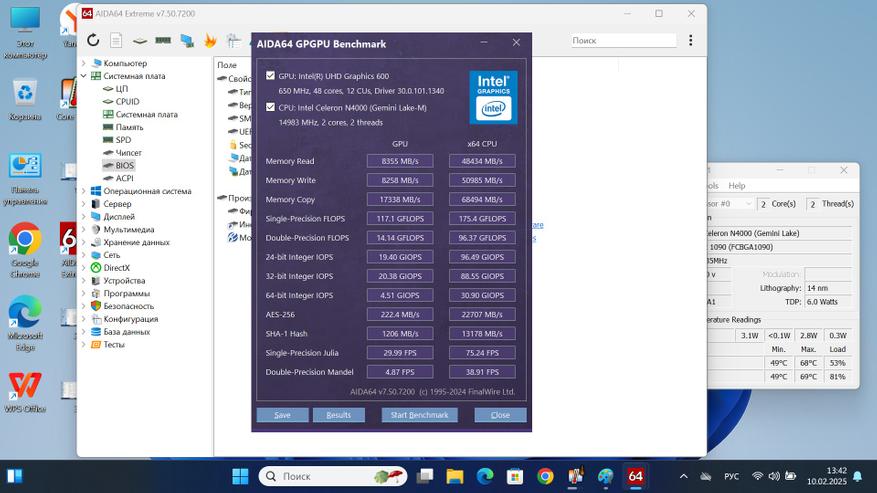This screenshot has height=493, width=877.
Task: Expand the Компьютер tree node arrow
Action: [x=84, y=63]
